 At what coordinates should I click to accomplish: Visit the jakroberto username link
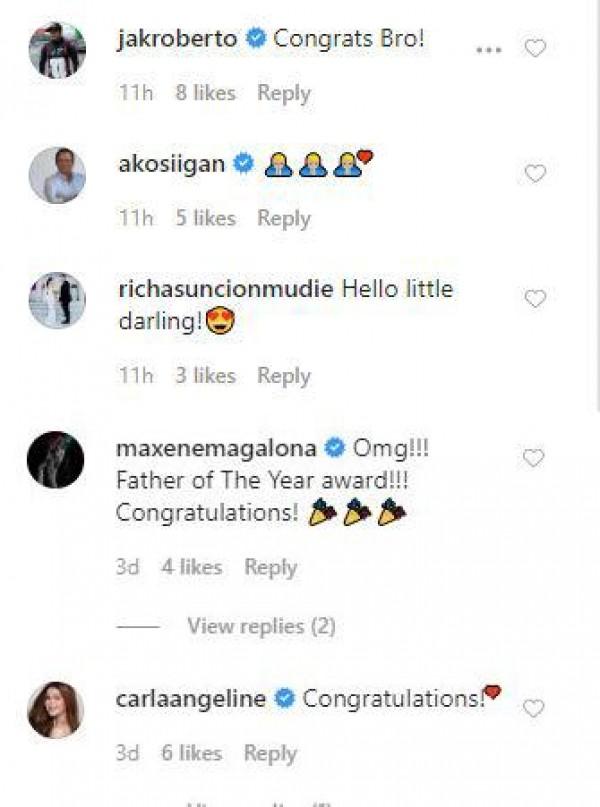[x=176, y=40]
